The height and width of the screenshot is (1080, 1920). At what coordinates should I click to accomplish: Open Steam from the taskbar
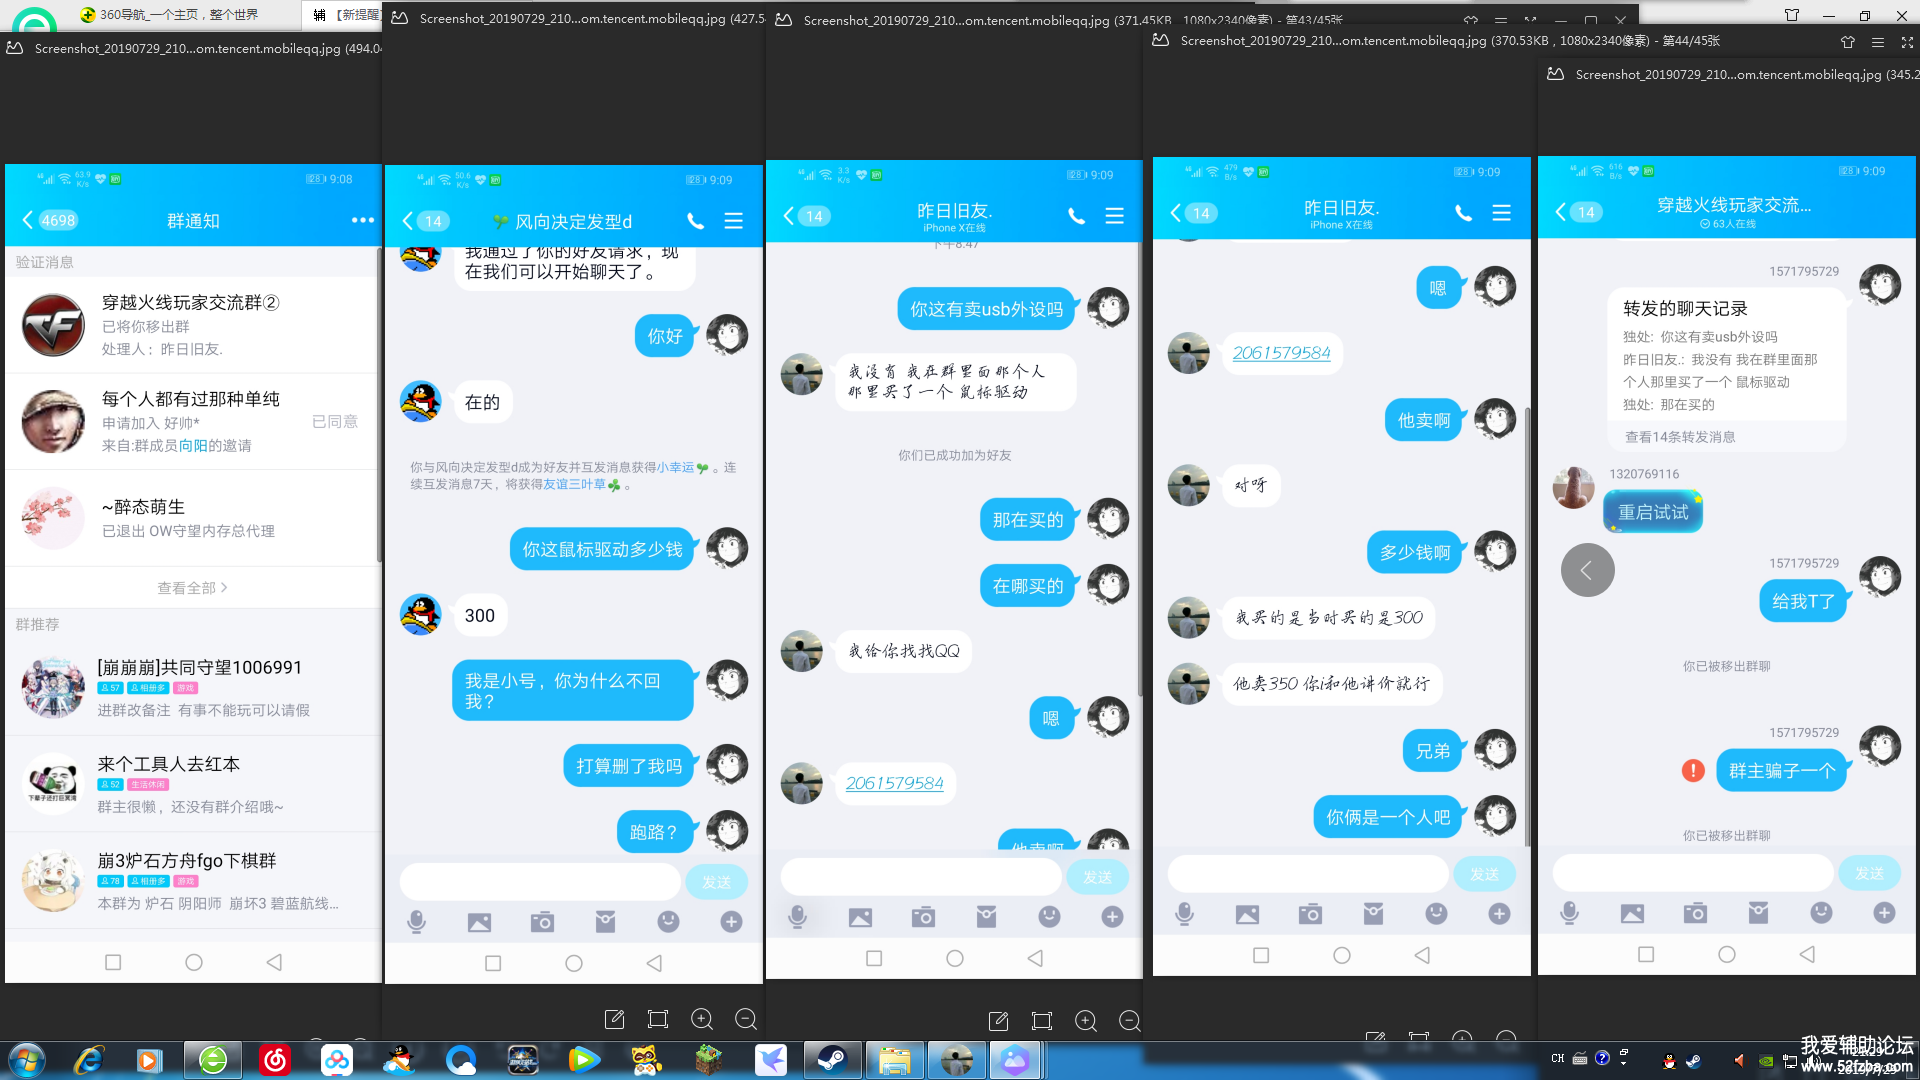click(x=832, y=1060)
